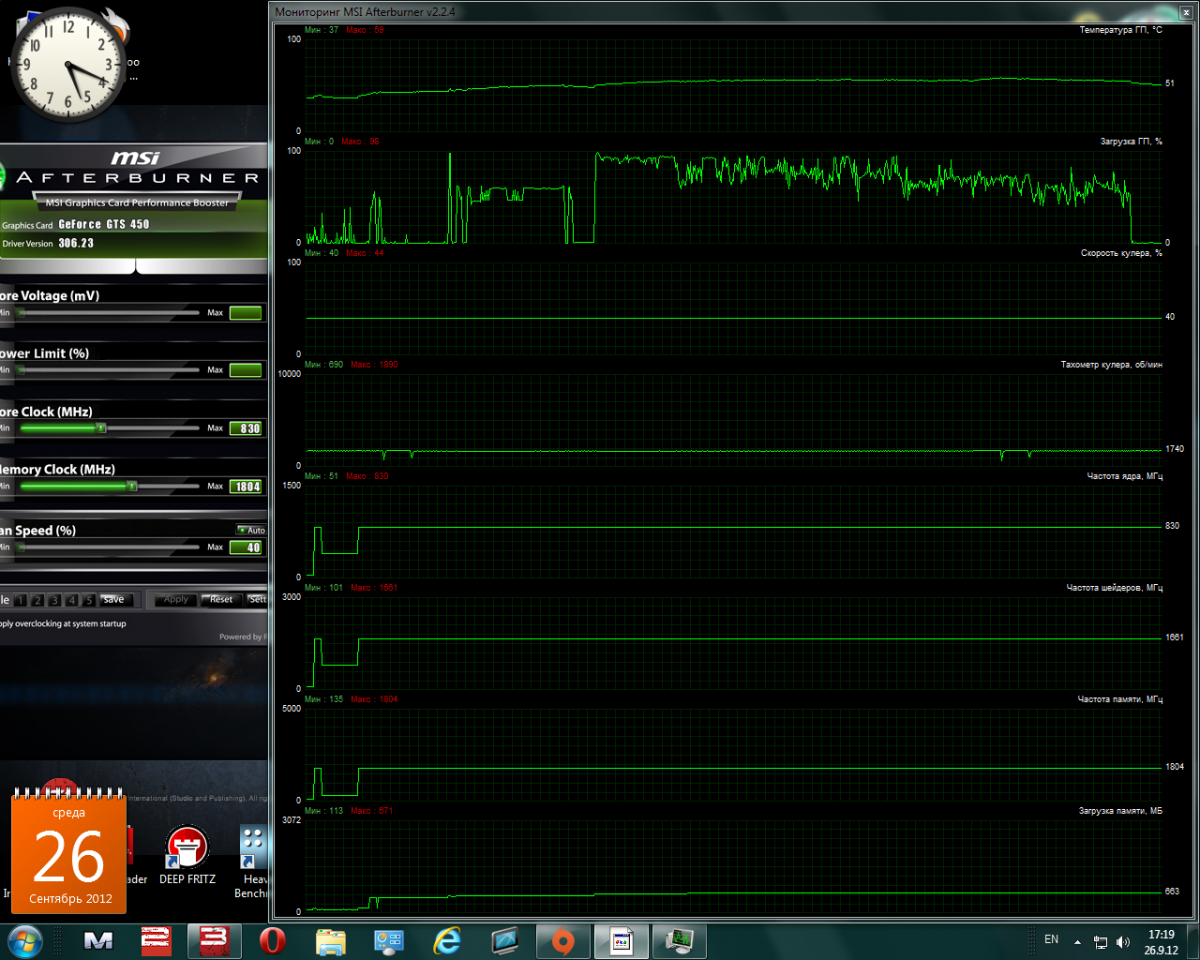Select profile slot 5

88,600
